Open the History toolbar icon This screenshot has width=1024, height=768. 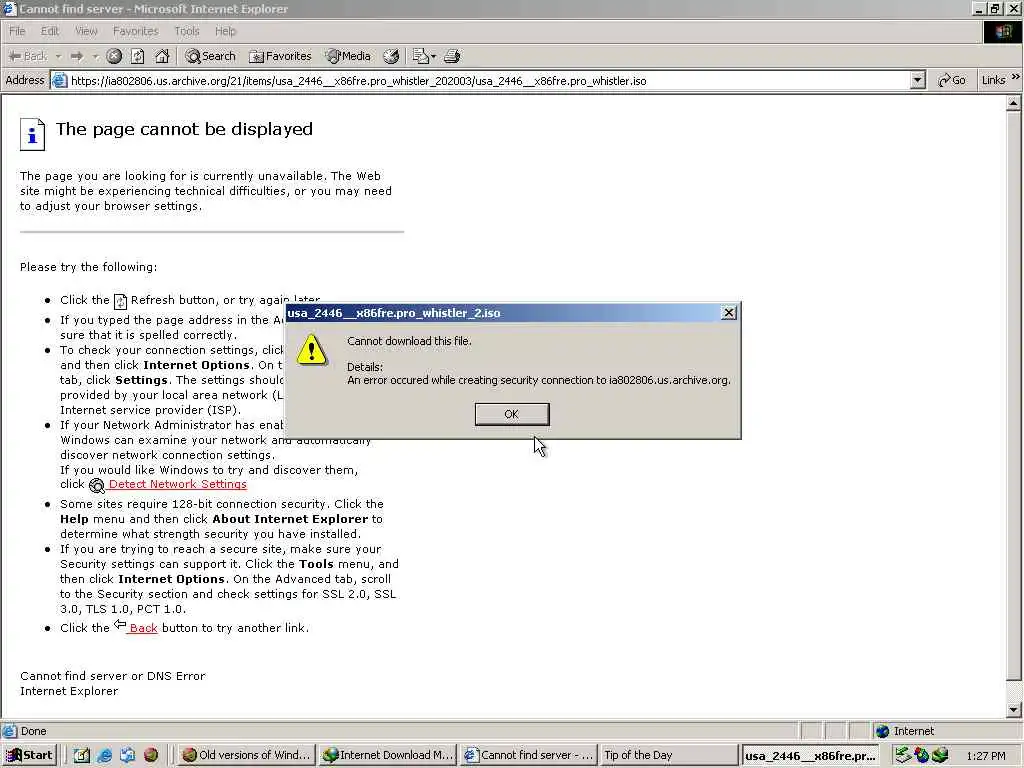point(391,56)
